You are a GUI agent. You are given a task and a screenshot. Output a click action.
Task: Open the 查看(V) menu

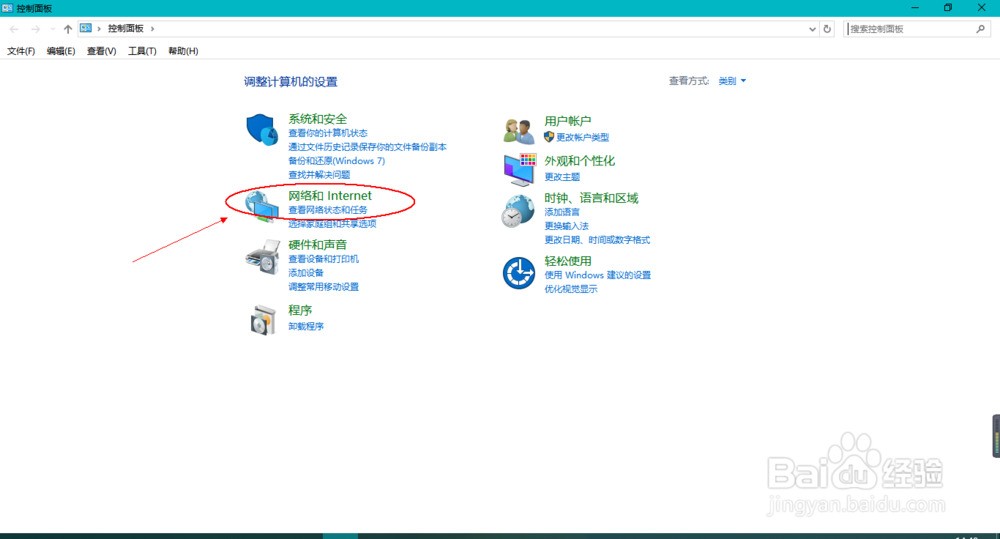point(101,51)
